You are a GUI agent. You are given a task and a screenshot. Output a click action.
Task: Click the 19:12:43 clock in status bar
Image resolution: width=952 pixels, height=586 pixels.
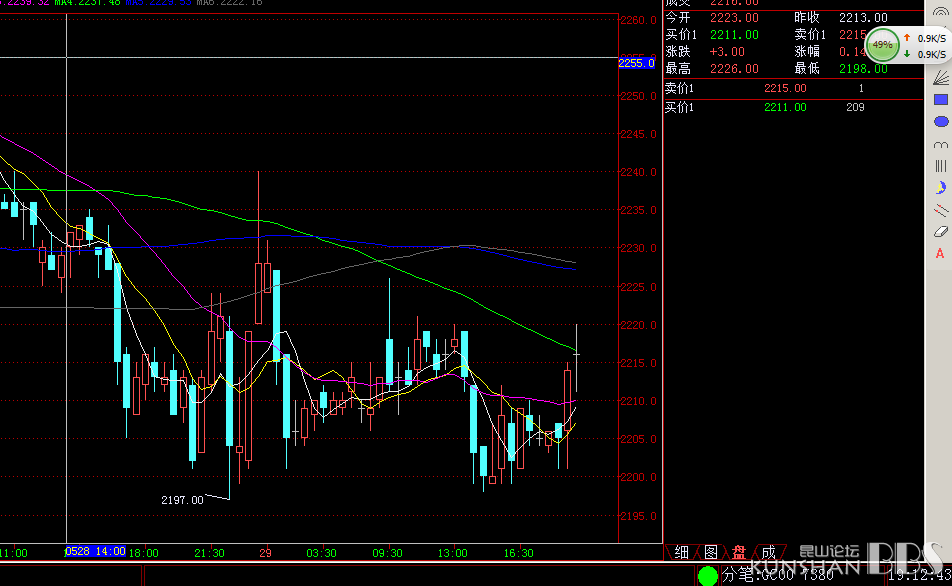[x=920, y=574]
